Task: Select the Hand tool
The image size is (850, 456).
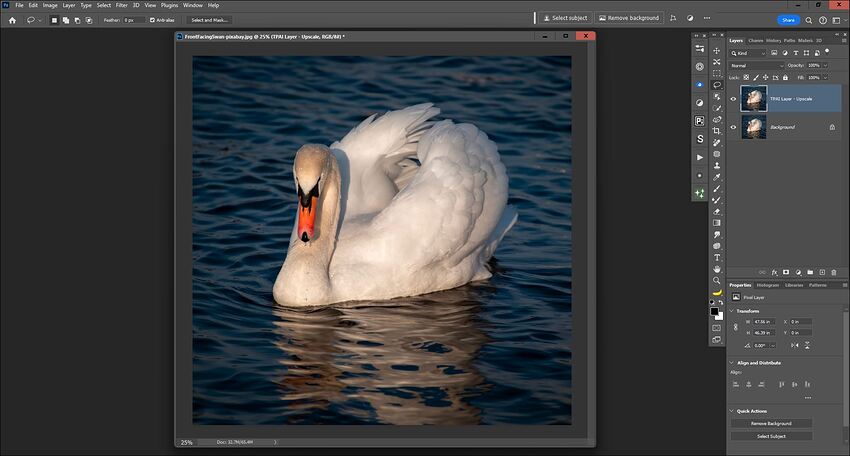Action: (717, 269)
